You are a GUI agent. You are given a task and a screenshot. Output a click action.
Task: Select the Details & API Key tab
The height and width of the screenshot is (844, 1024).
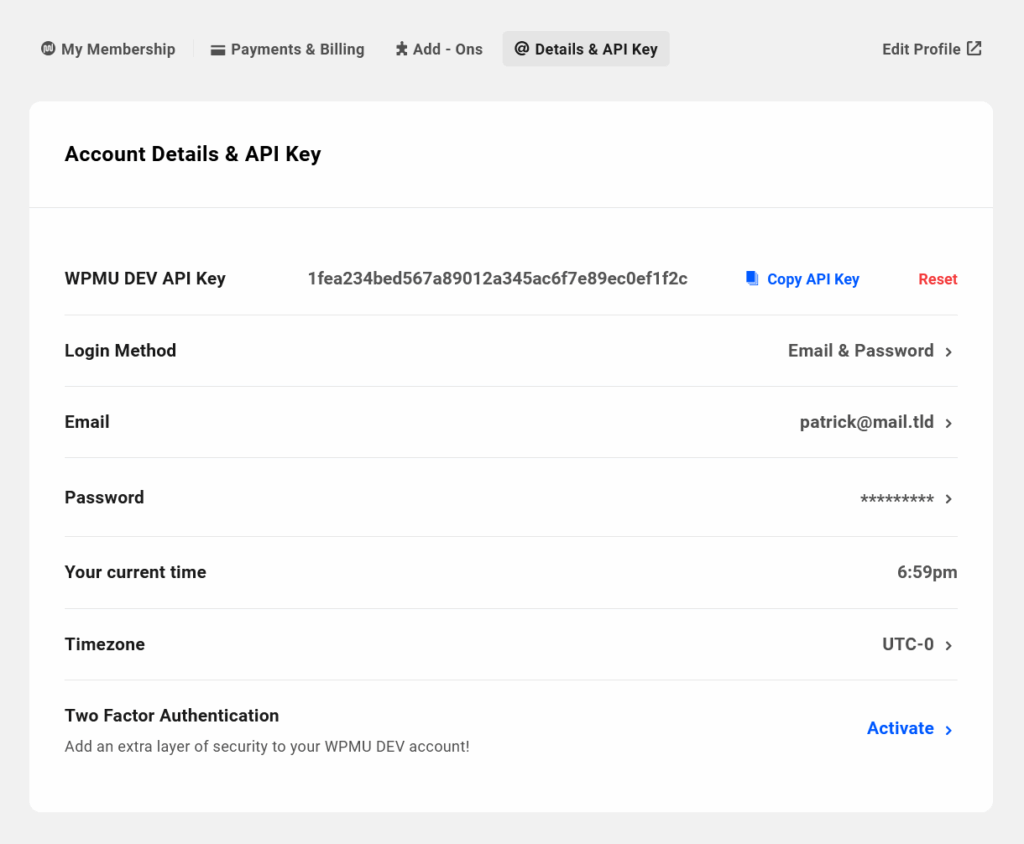586,49
